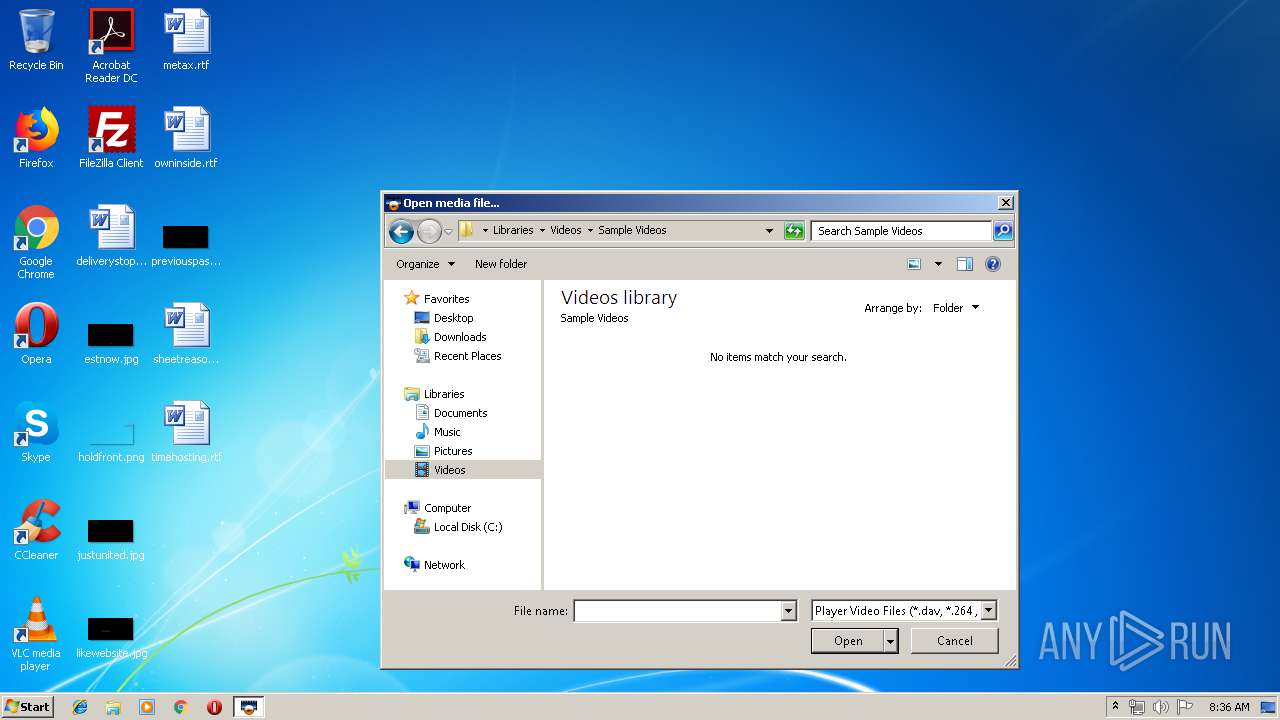Launch CCleaner desktop shortcut
The image size is (1280, 720).
click(x=36, y=530)
